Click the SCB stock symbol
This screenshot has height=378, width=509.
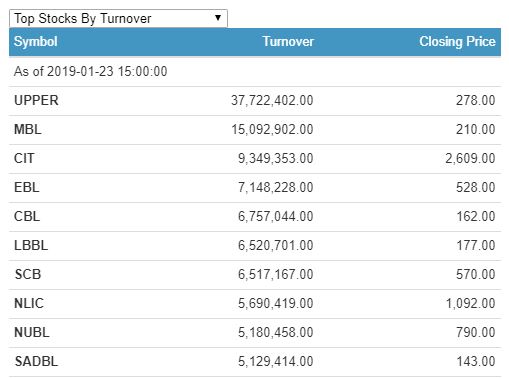[28, 274]
